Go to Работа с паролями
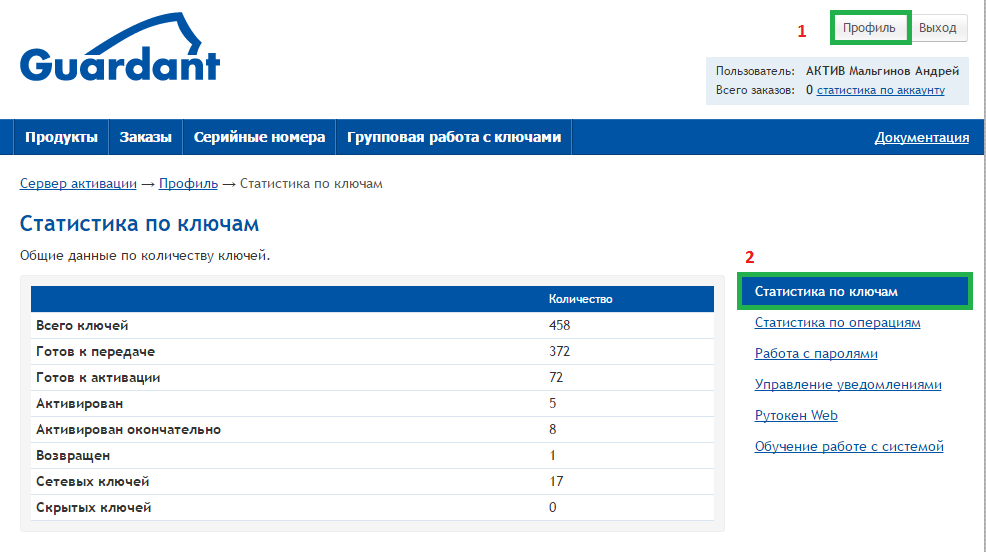This screenshot has height=552, width=986. (x=816, y=354)
